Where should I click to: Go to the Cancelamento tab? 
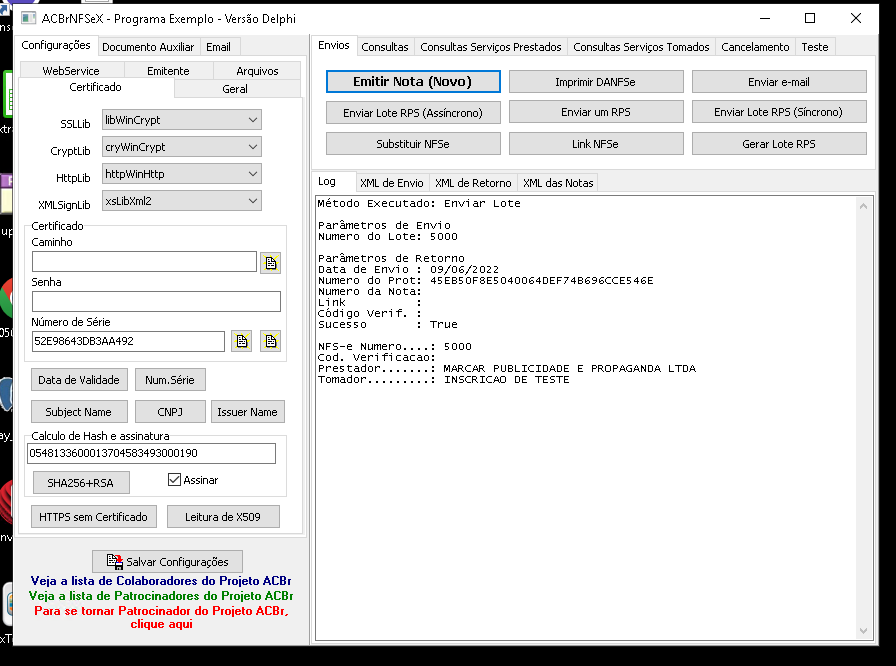point(755,47)
